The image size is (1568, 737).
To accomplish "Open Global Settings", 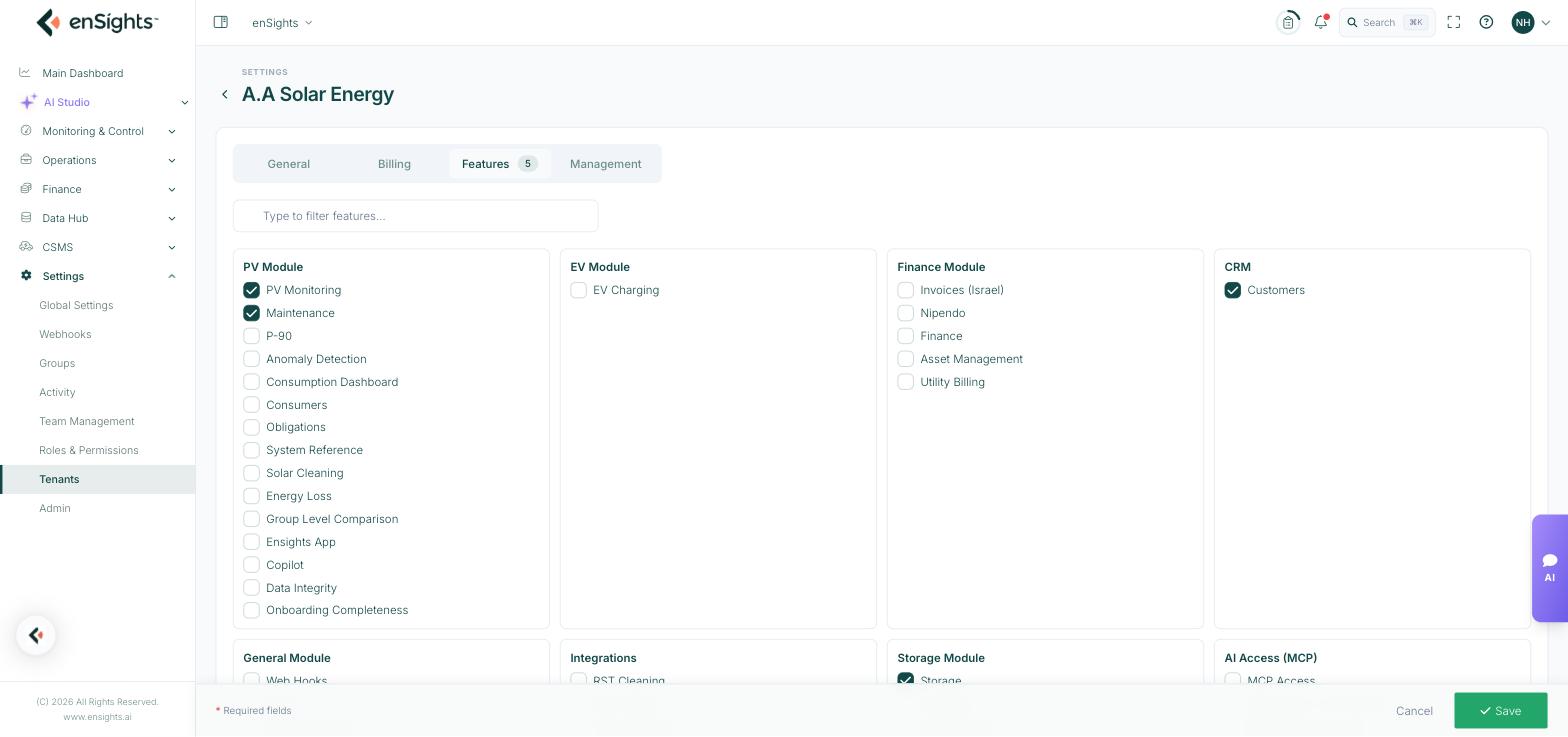I will [76, 305].
